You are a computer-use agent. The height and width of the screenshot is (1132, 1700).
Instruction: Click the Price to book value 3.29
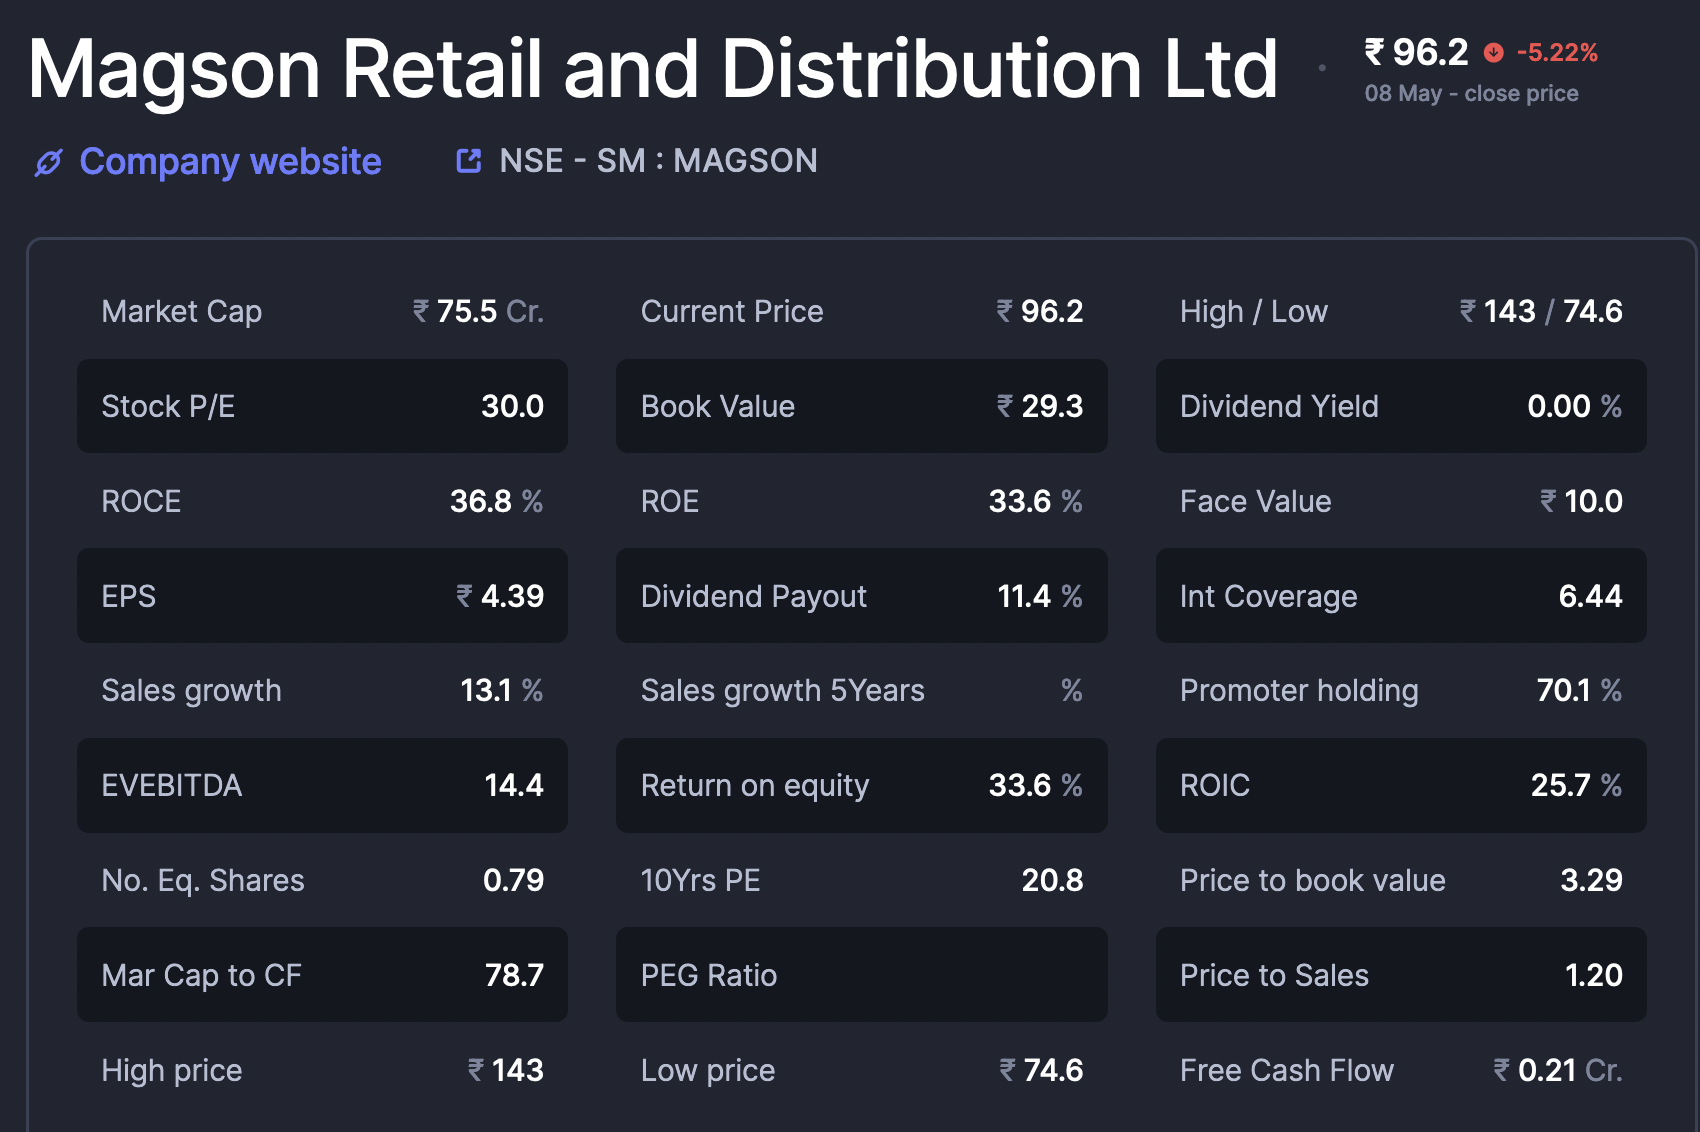pos(1591,880)
